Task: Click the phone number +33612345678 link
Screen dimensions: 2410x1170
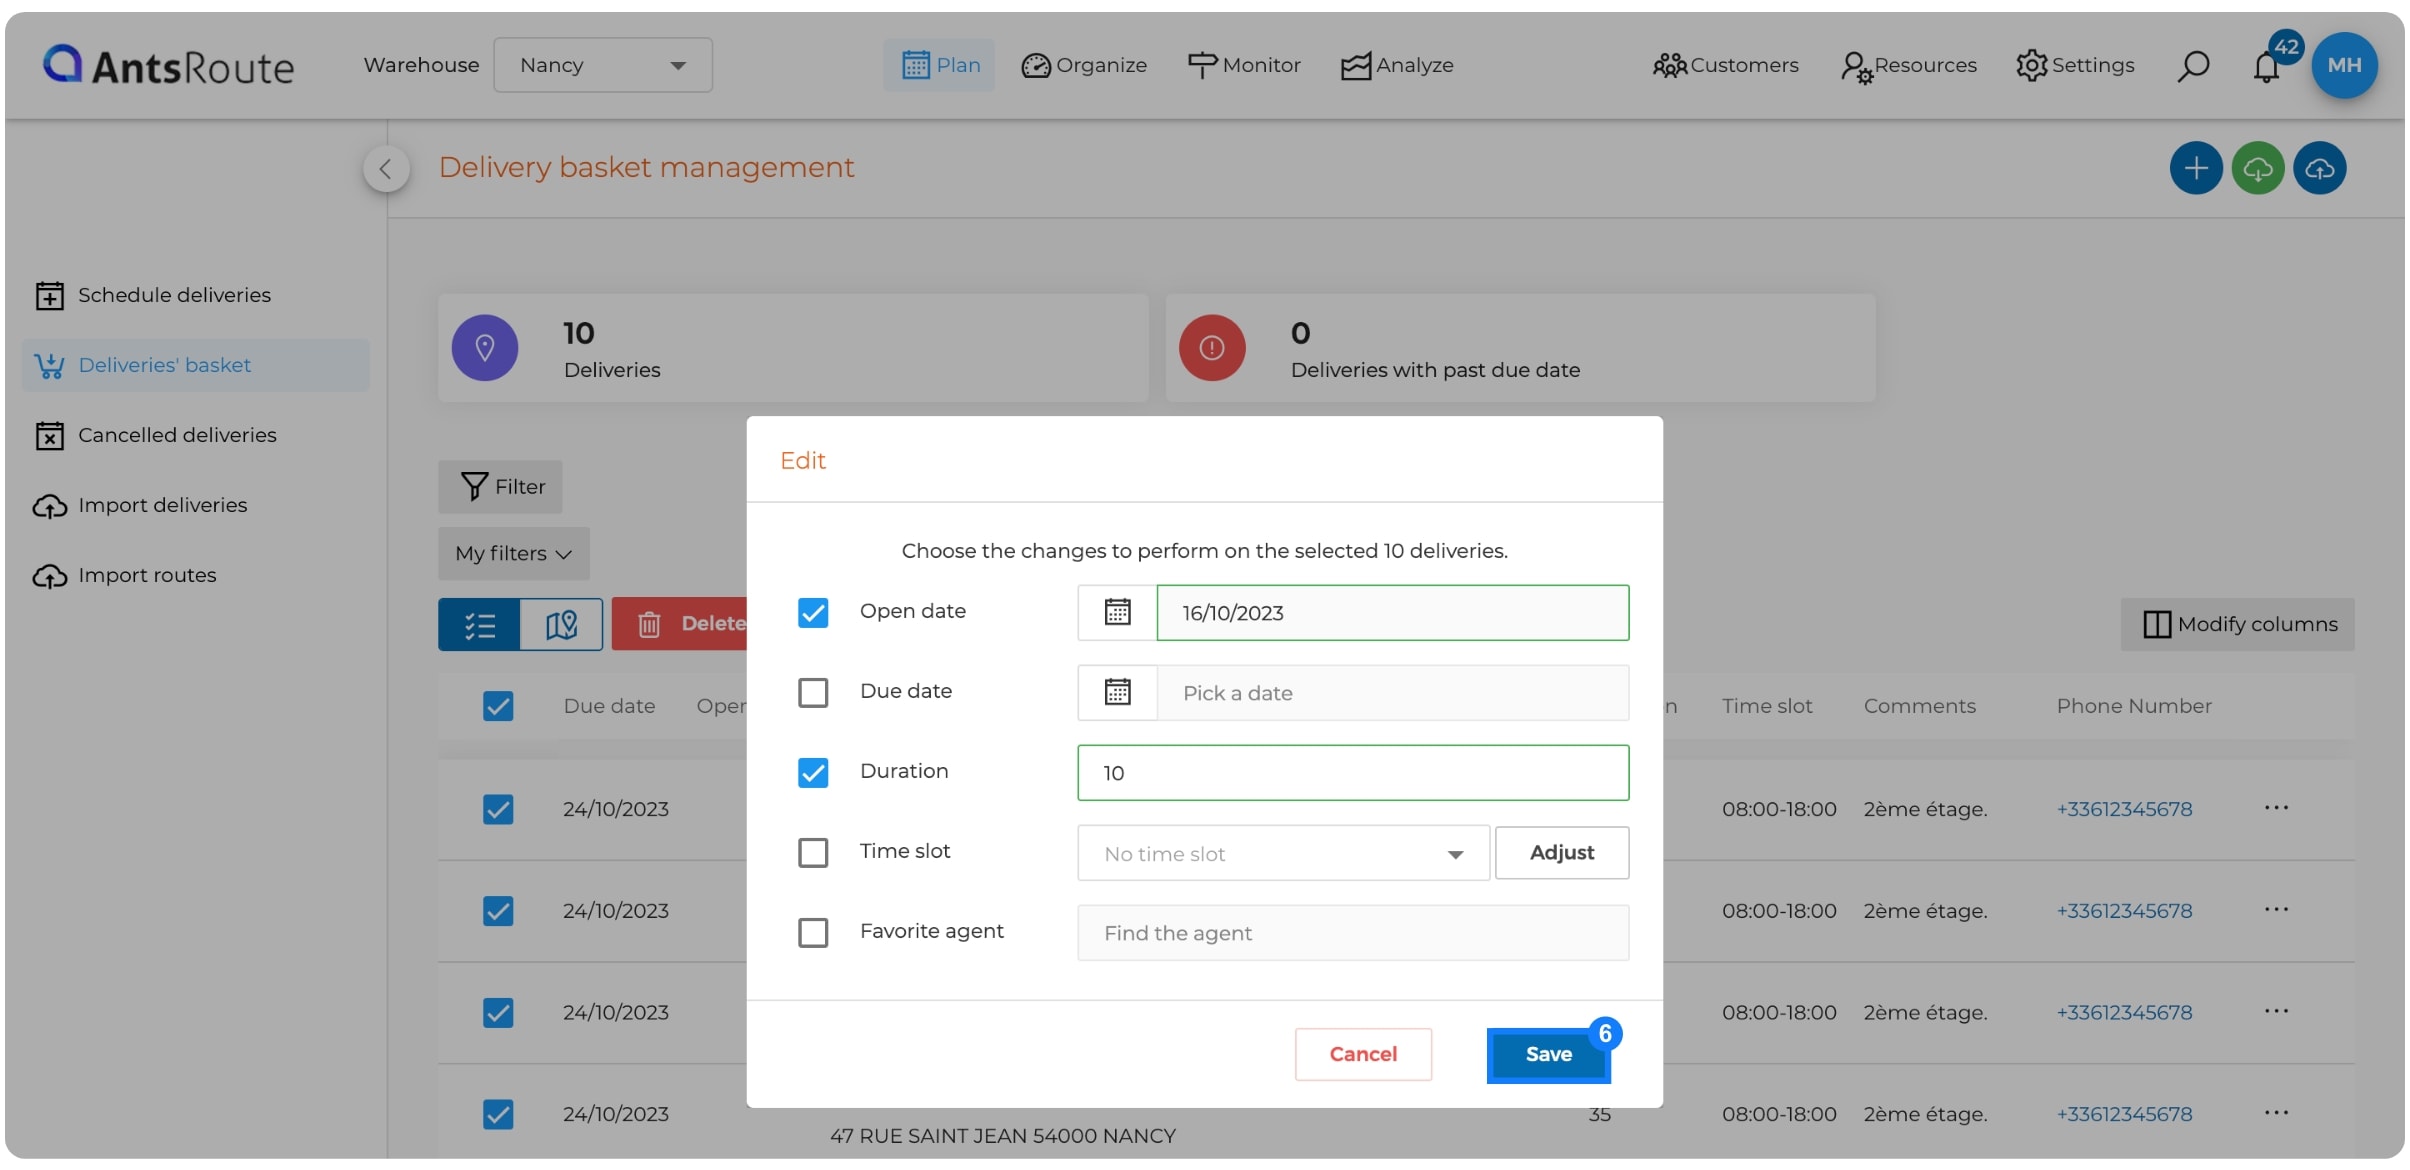Action: click(2124, 809)
